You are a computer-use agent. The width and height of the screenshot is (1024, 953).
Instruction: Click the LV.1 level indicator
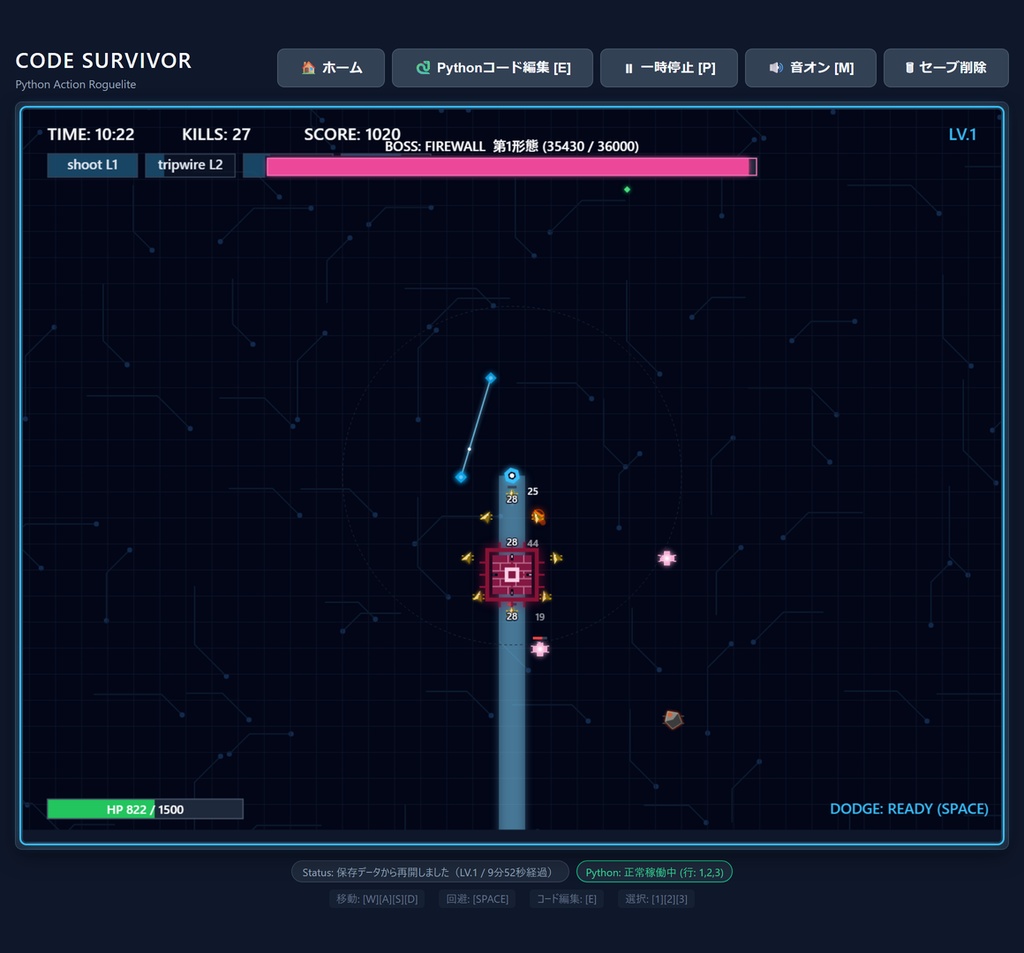(962, 135)
